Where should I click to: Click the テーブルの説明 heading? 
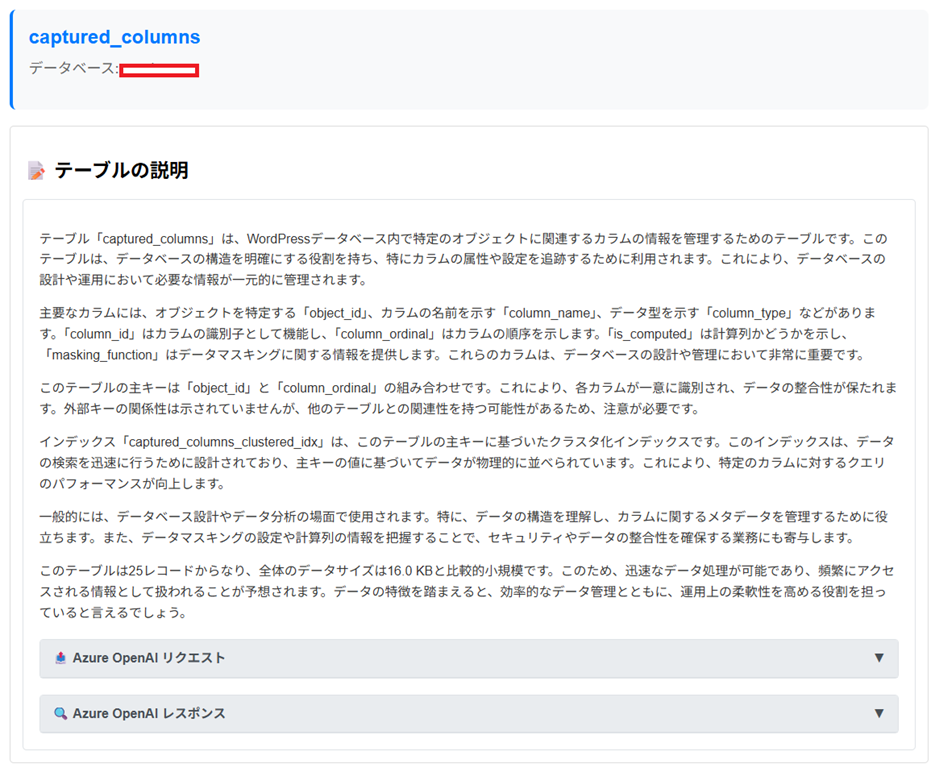tap(122, 171)
